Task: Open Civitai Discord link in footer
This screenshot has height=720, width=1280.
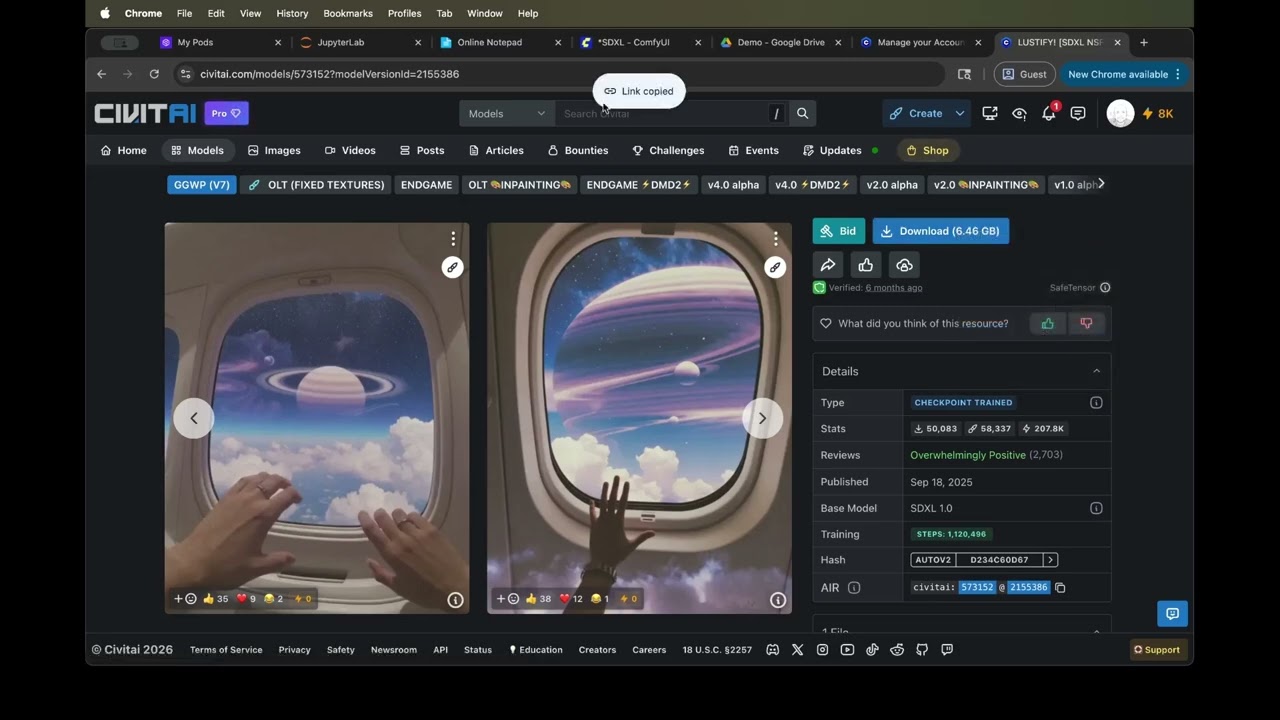Action: [x=773, y=650]
